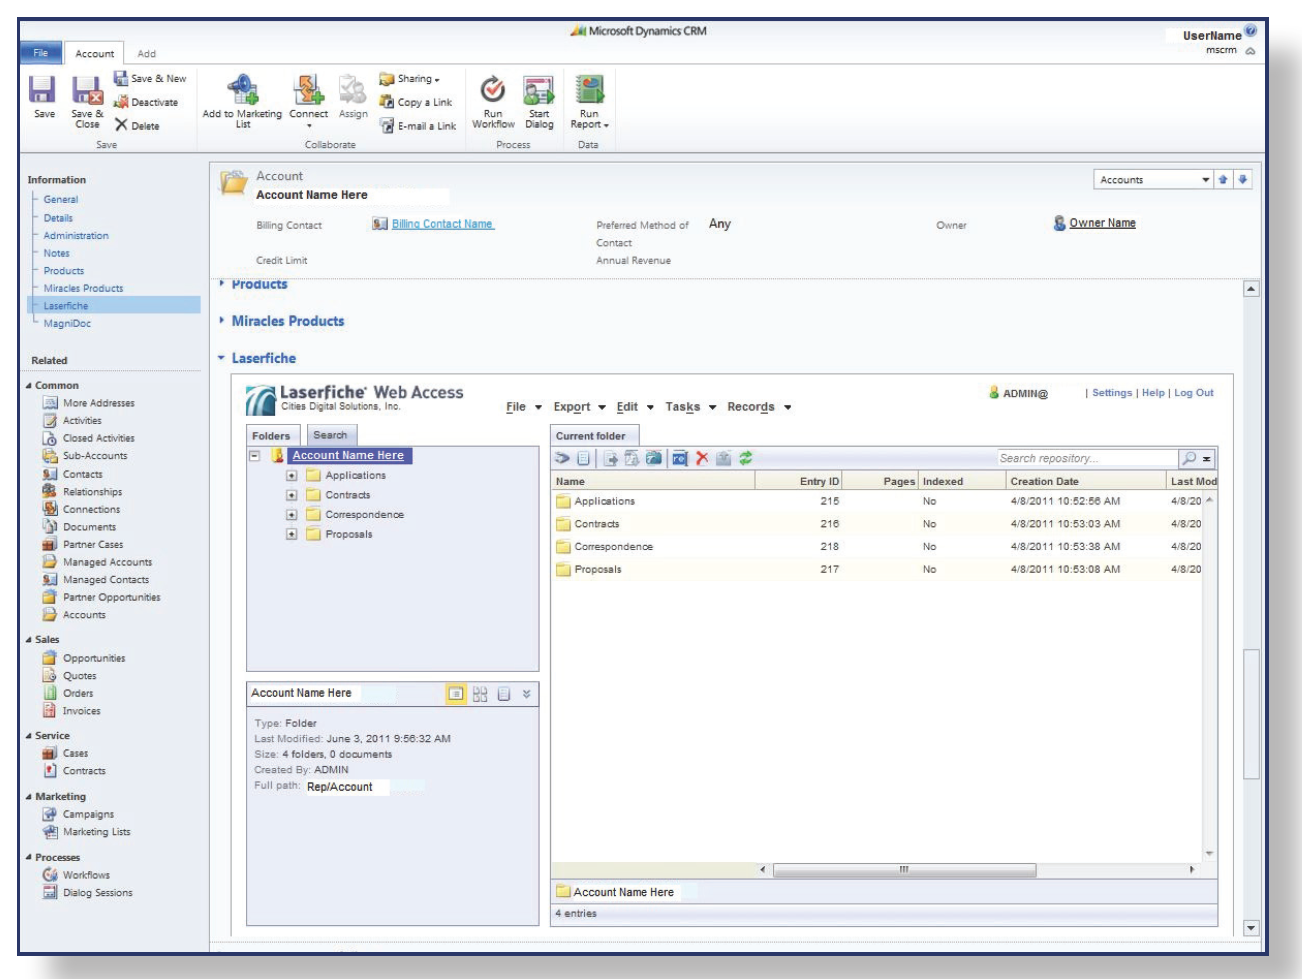Open the Laserfiche Records menu
Screen dimensions: 1302x979
pyautogui.click(x=759, y=407)
